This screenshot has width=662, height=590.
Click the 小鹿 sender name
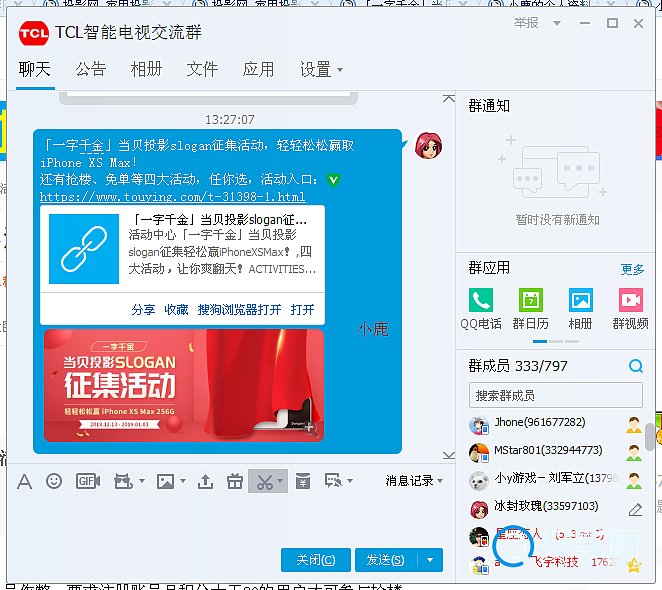372,329
